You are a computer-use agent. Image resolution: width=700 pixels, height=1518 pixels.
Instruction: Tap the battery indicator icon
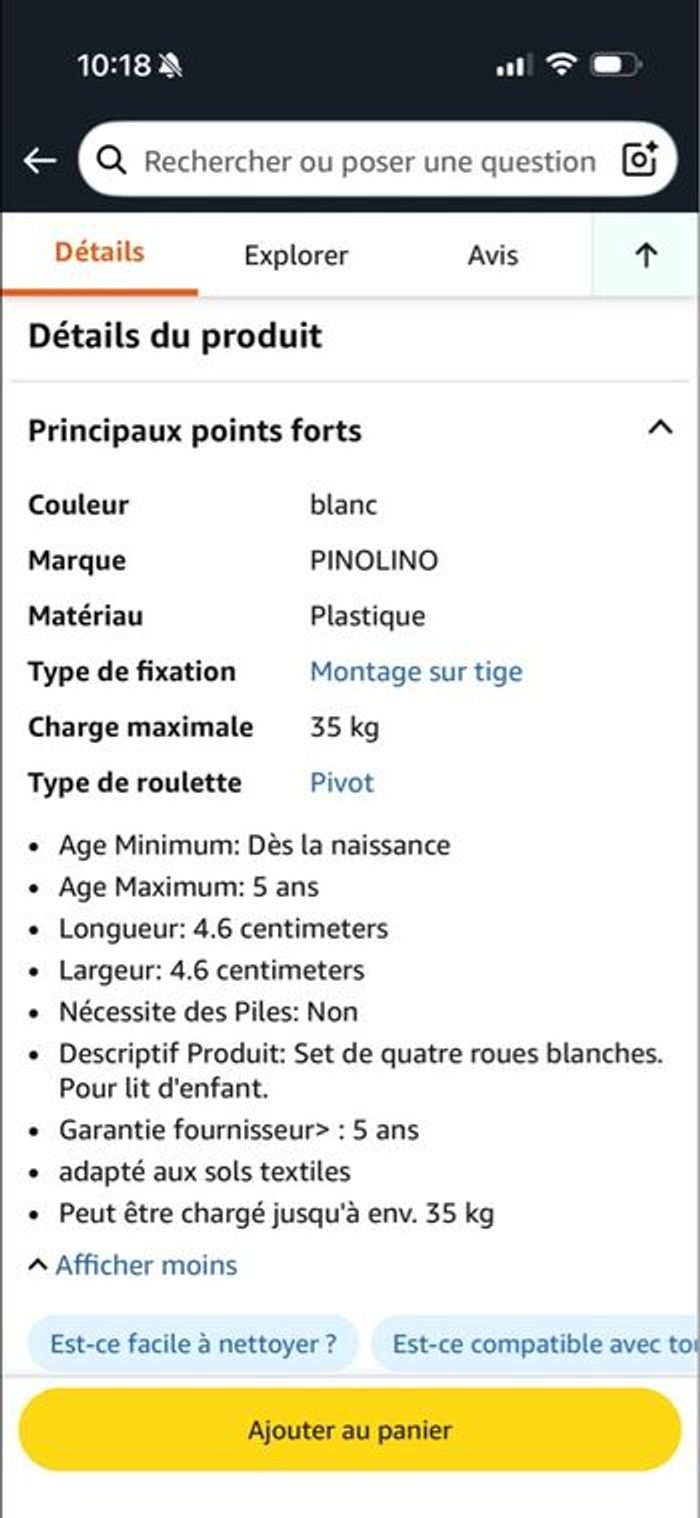tap(614, 66)
